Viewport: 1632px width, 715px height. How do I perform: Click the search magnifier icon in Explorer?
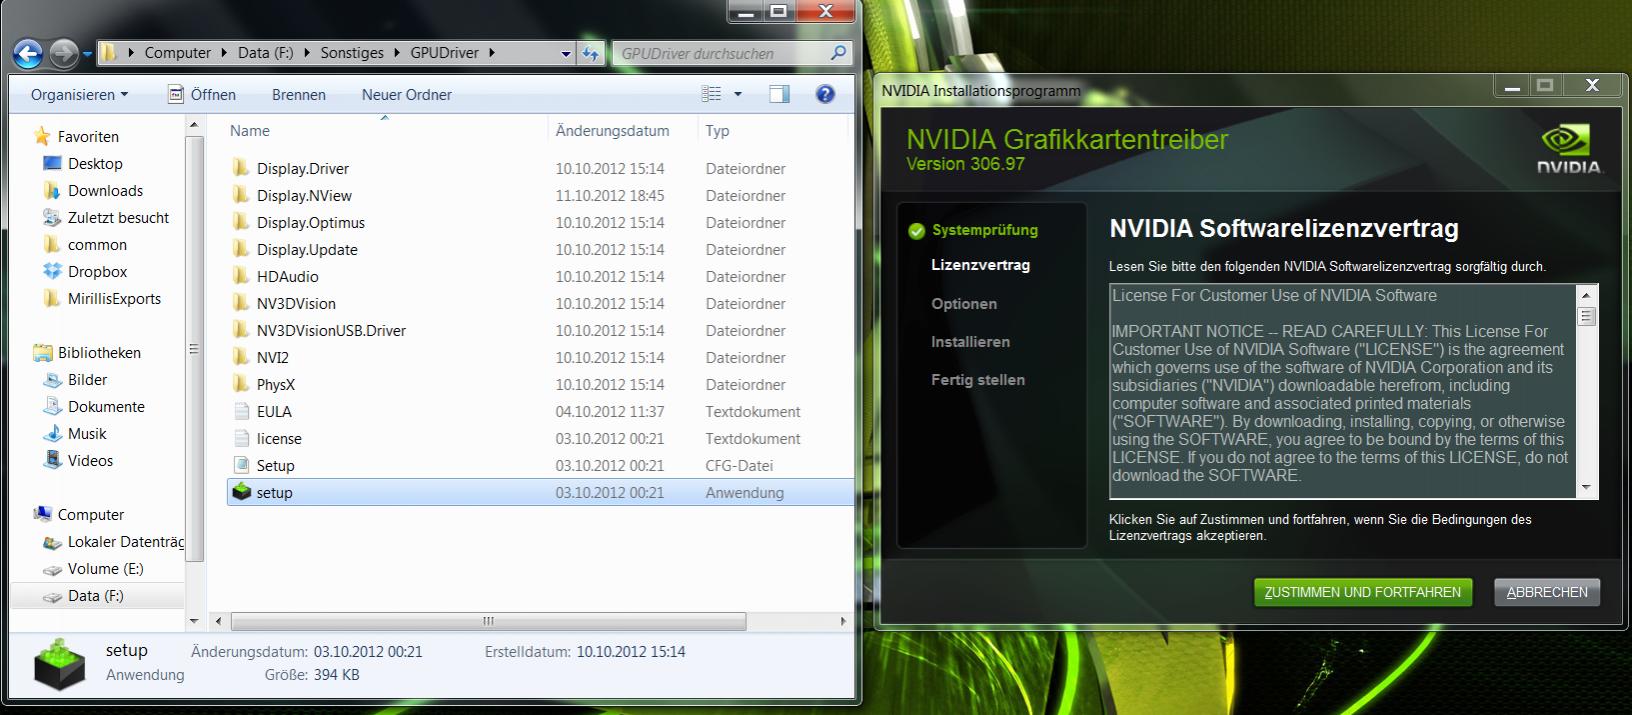(x=838, y=53)
